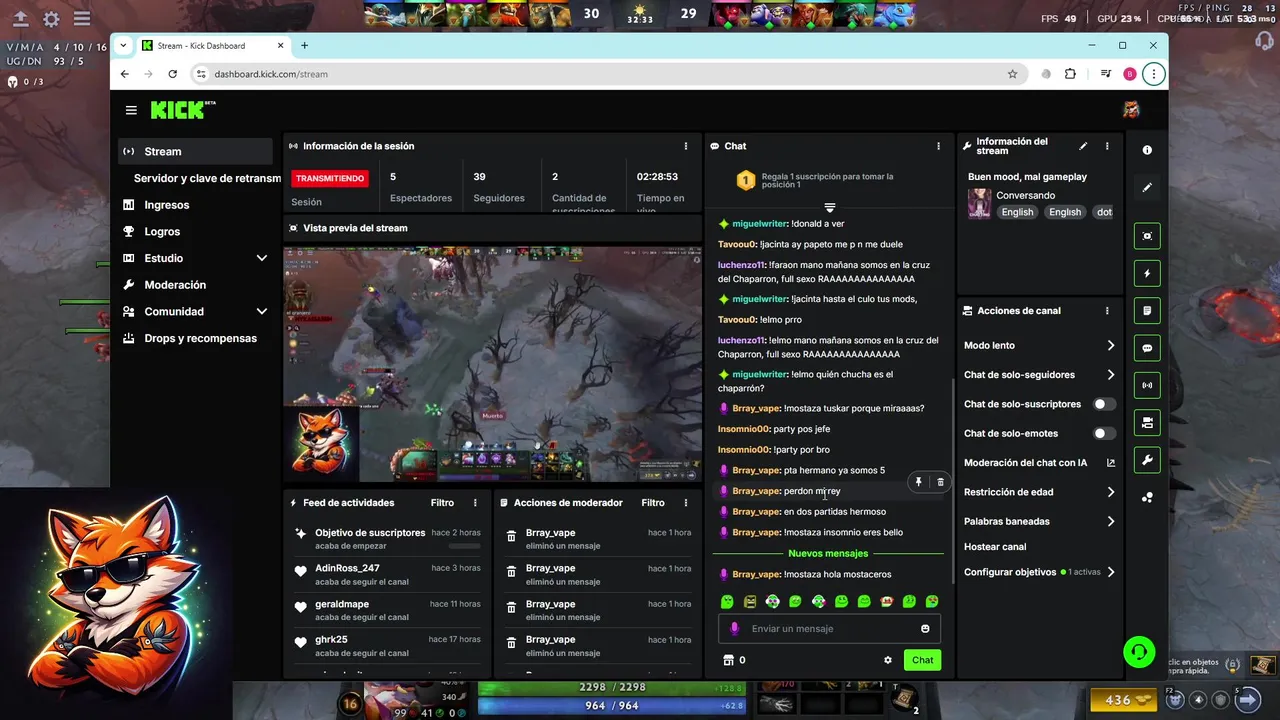Open Modo lento settings arrow
This screenshot has width=1280, height=720.
1110,346
